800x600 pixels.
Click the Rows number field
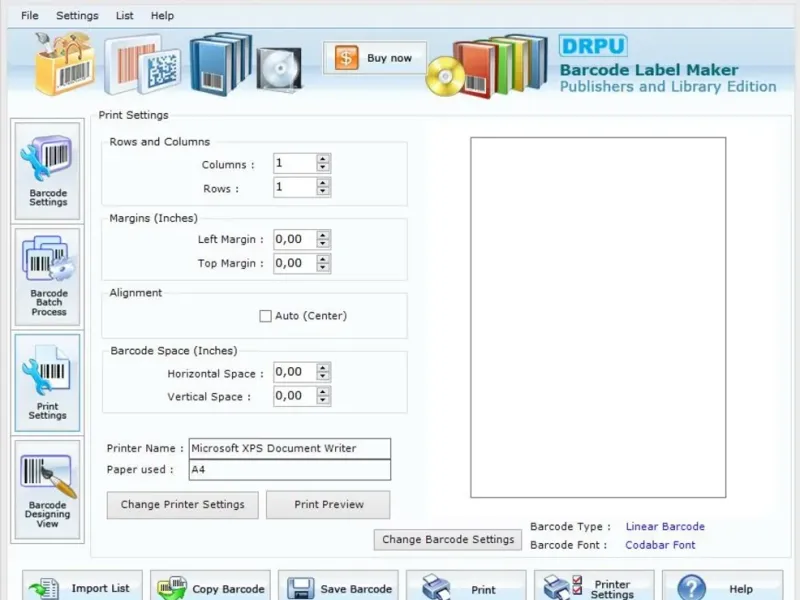click(295, 187)
